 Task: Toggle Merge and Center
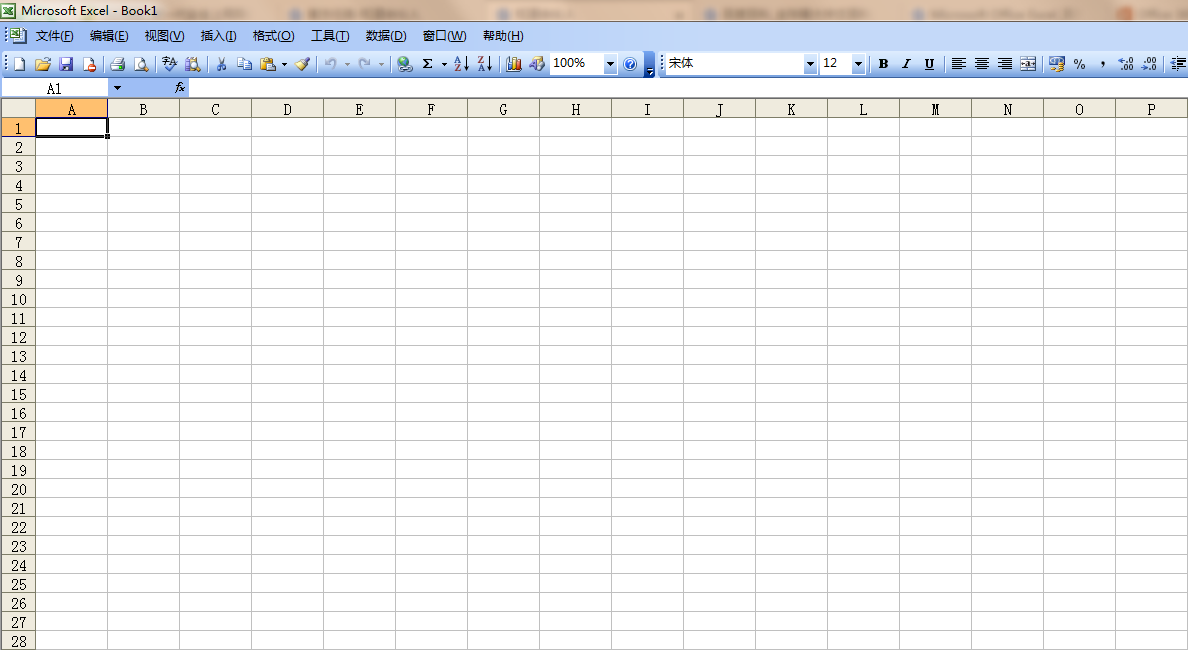(x=1028, y=64)
